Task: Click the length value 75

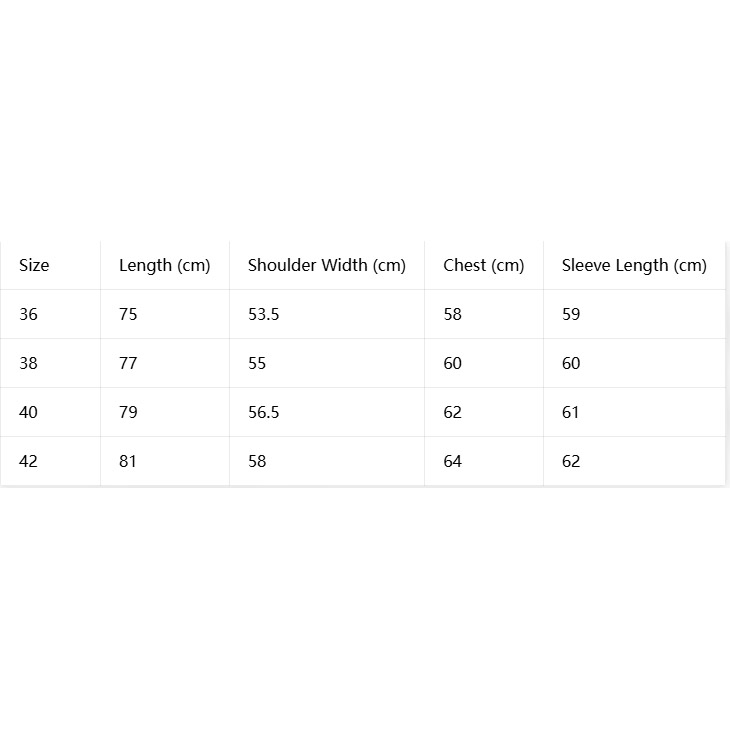Action: [x=128, y=314]
